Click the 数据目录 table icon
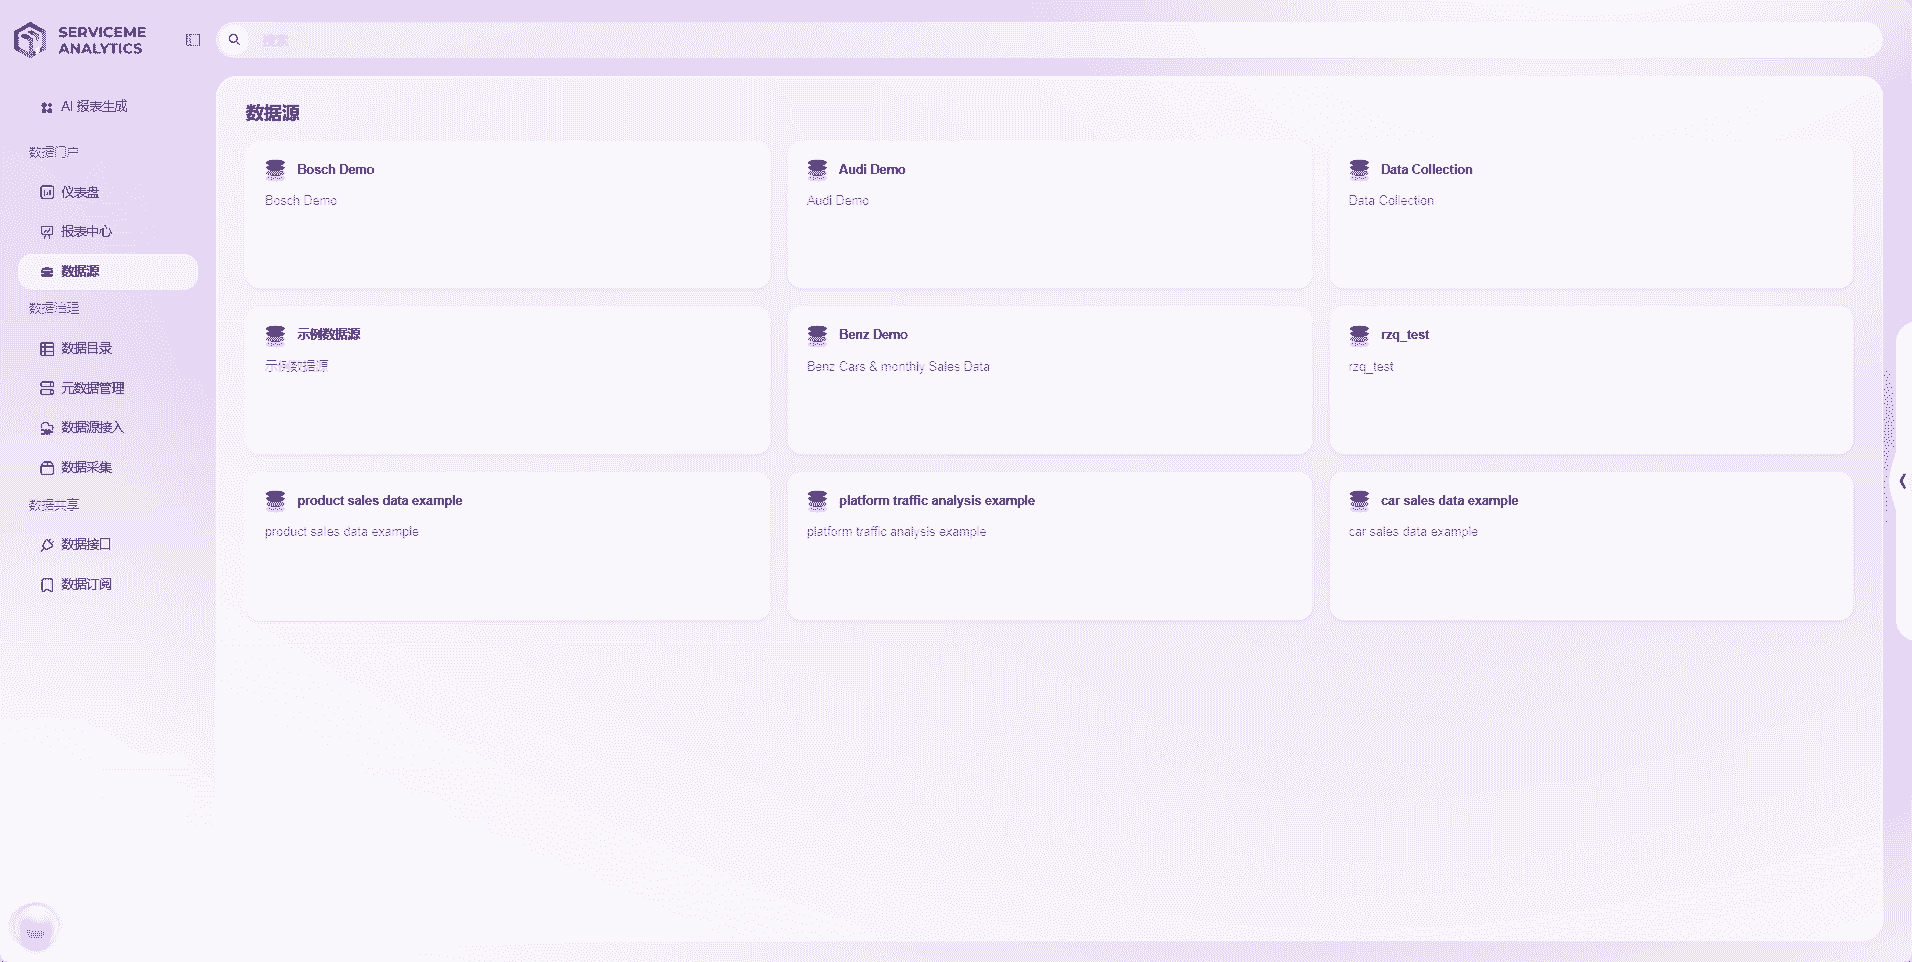The height and width of the screenshot is (962, 1912). (x=47, y=349)
